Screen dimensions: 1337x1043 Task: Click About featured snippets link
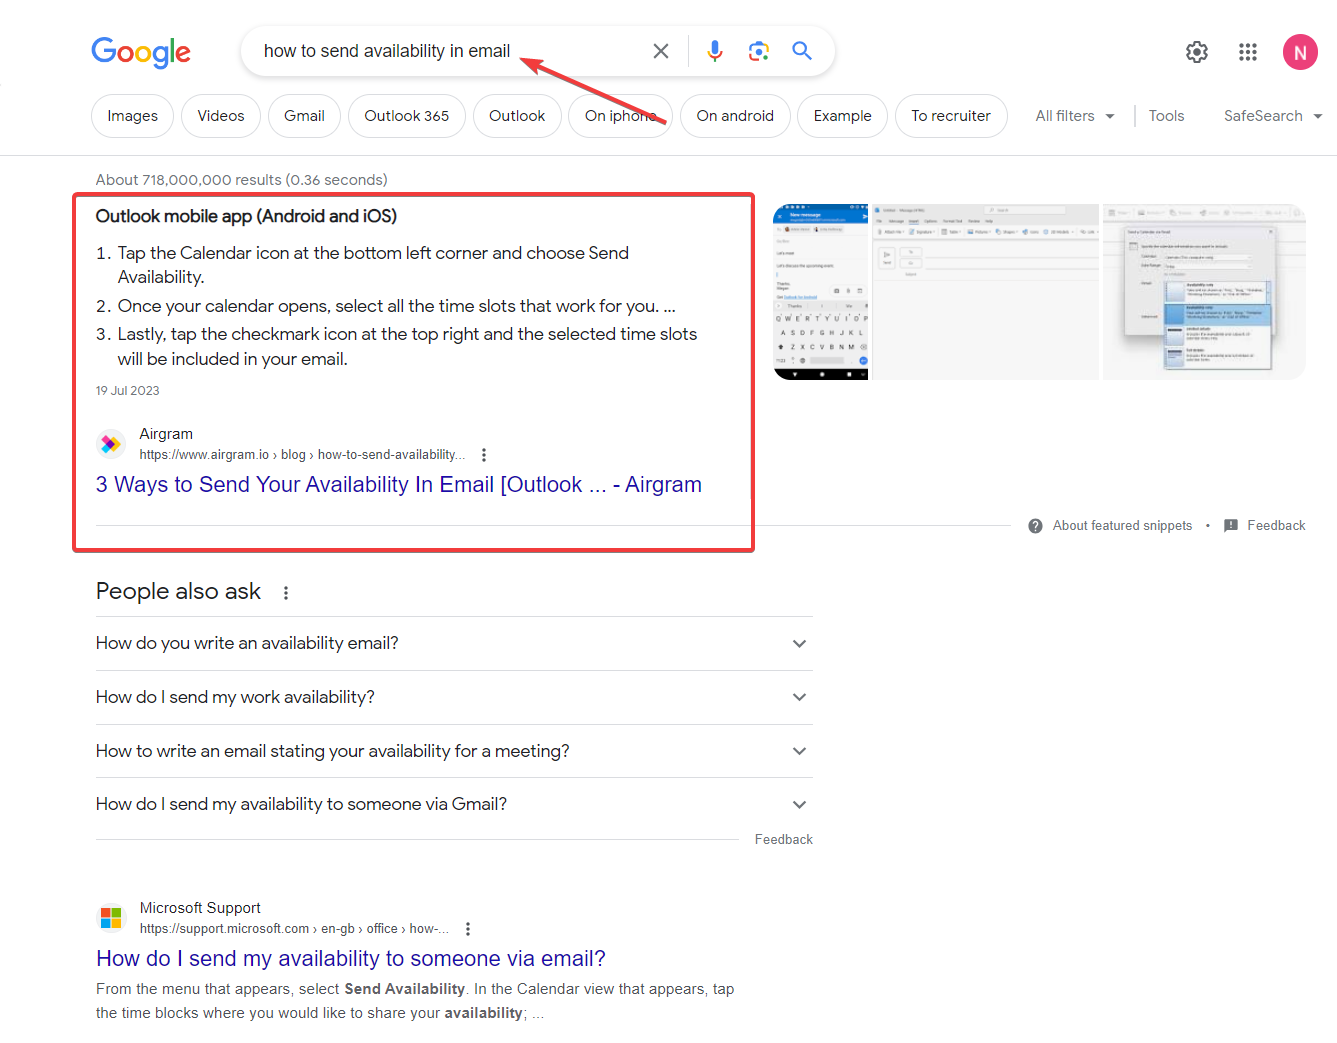(1122, 526)
